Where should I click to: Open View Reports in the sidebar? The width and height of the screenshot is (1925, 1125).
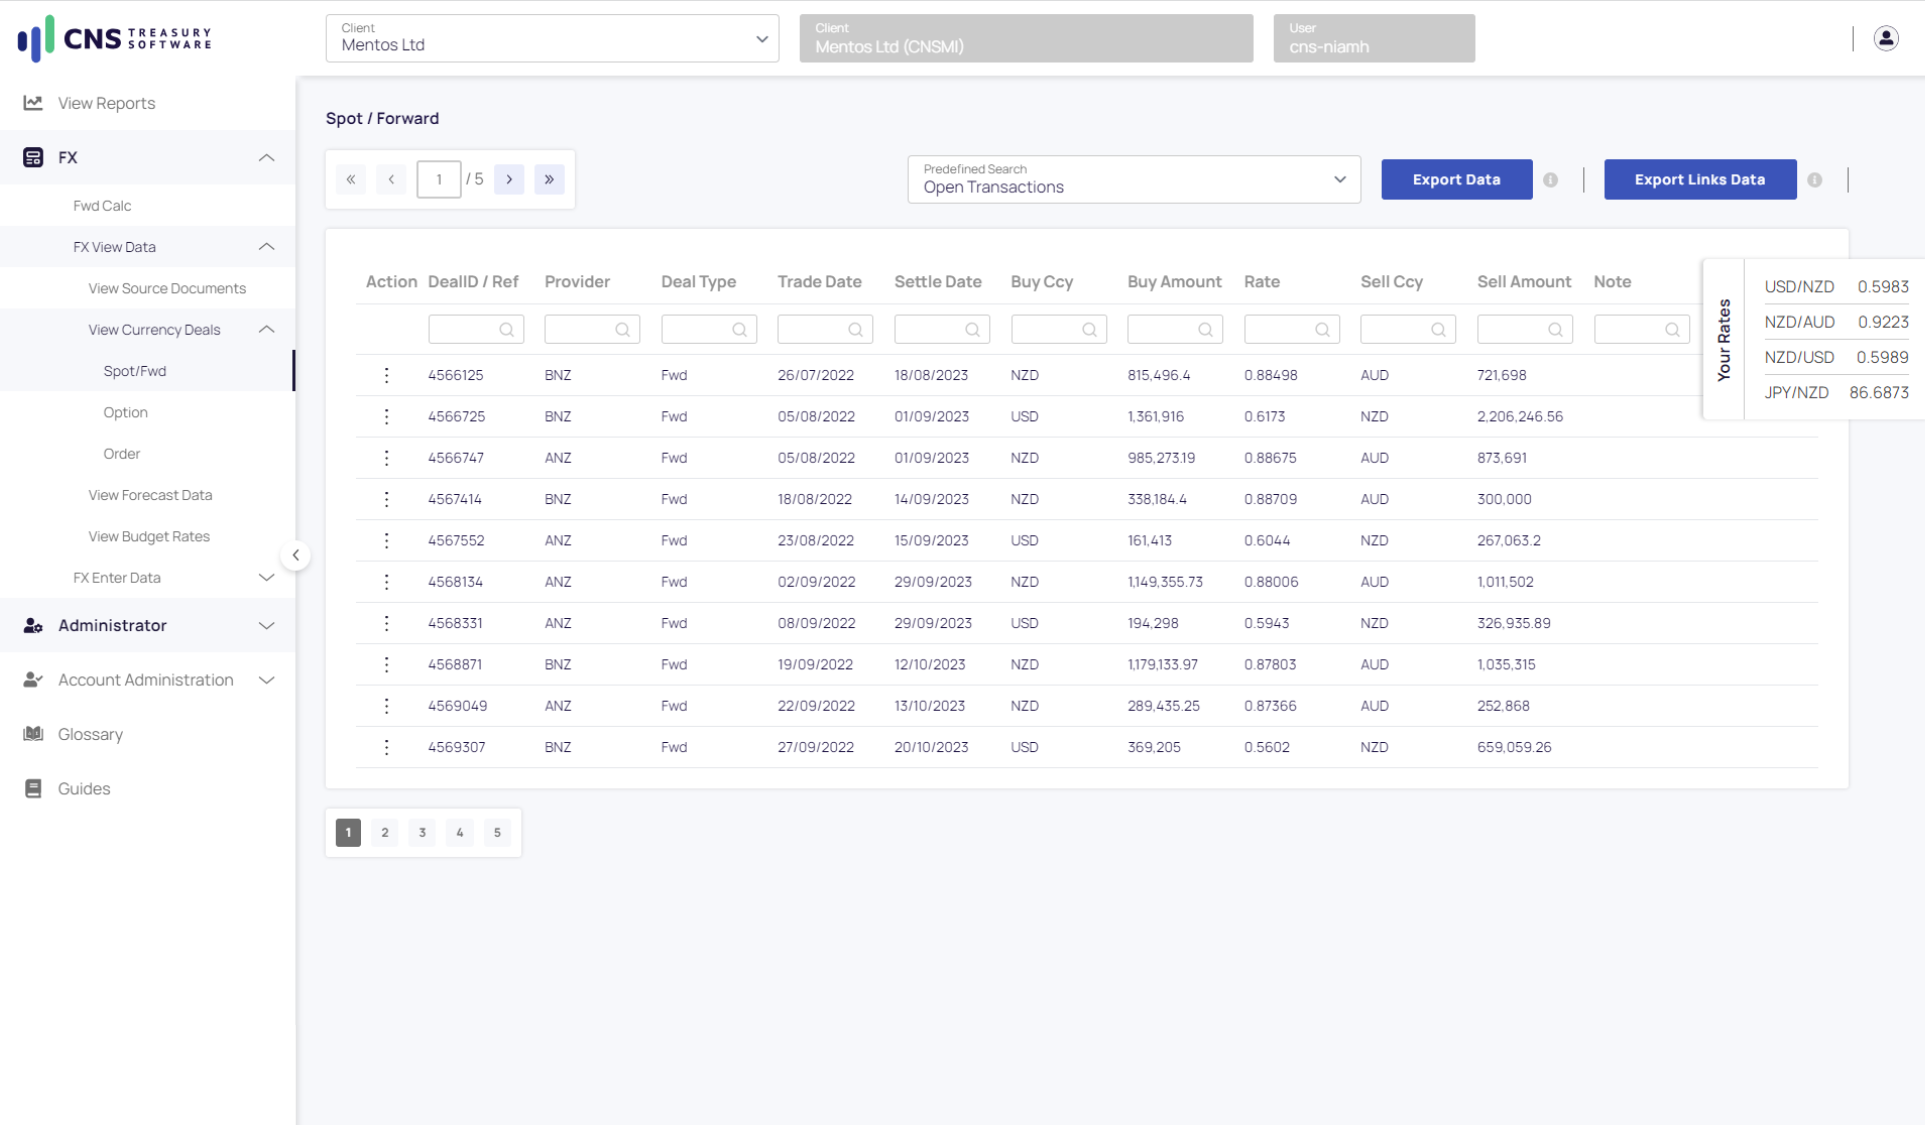pyautogui.click(x=106, y=103)
